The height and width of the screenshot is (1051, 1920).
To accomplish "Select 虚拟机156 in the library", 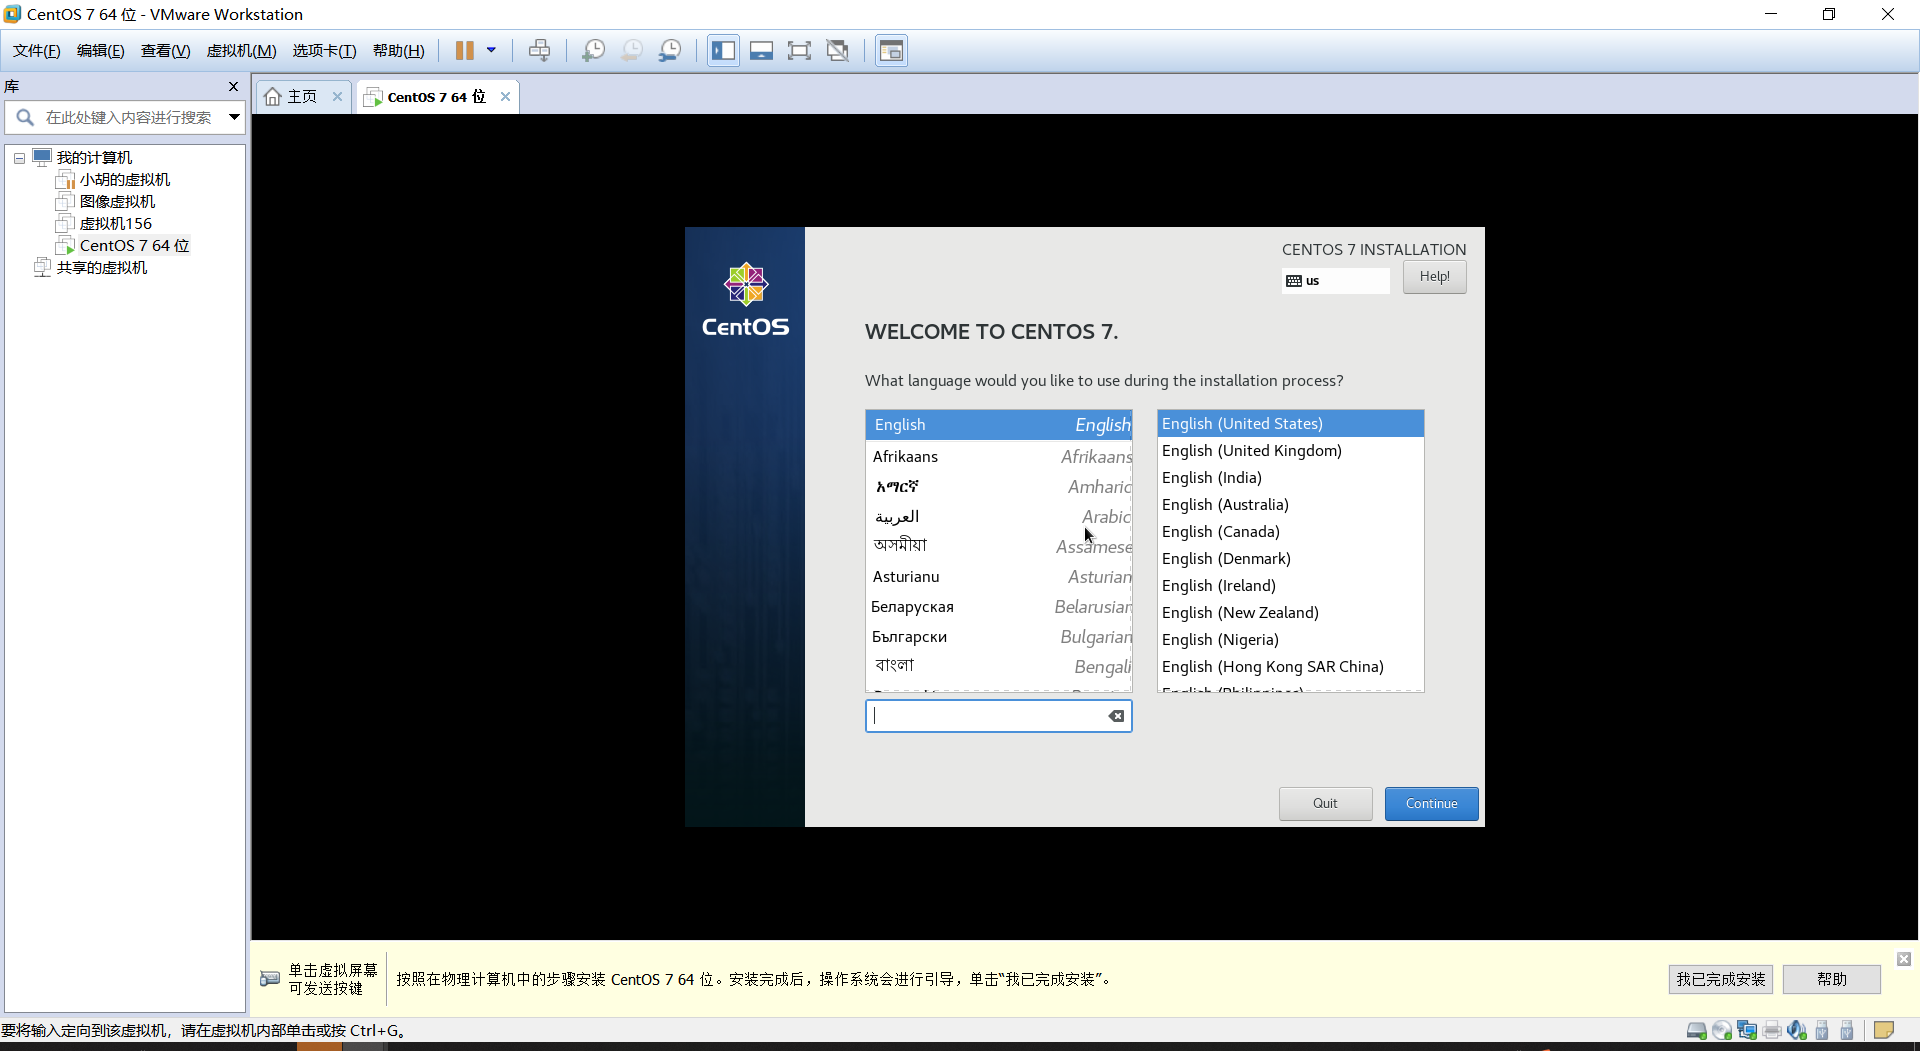I will pyautogui.click(x=116, y=224).
